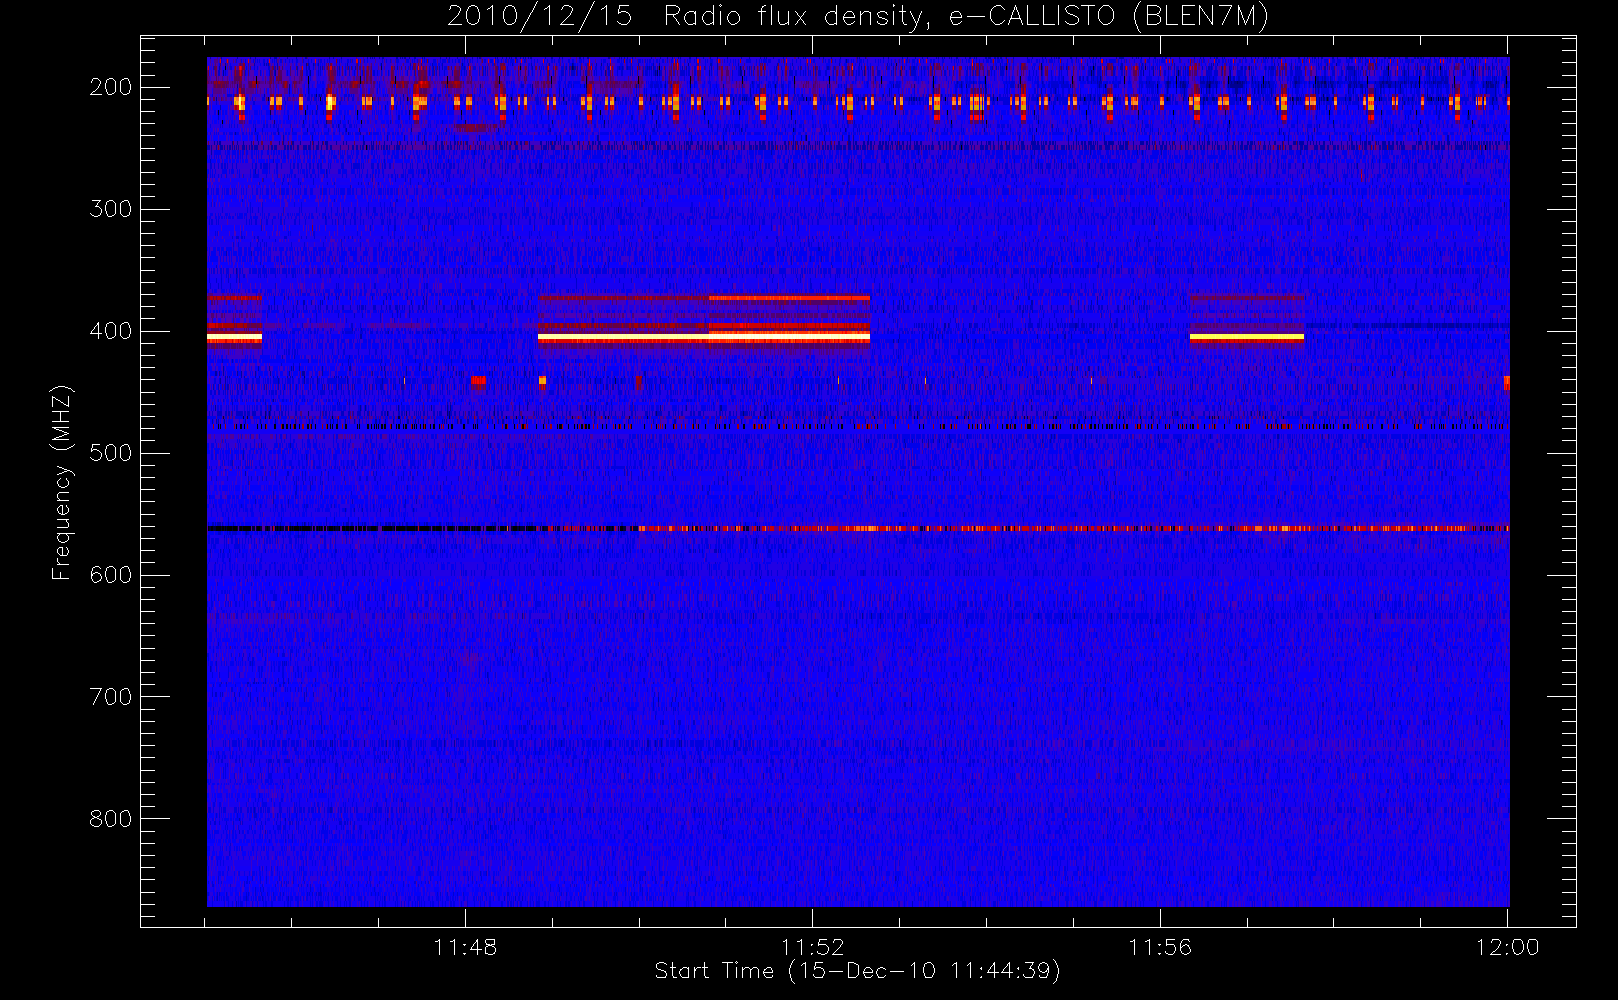Image resolution: width=1618 pixels, height=1000 pixels.
Task: Click the 'Frequency (MHZ)' axis label
Action: click(x=62, y=482)
